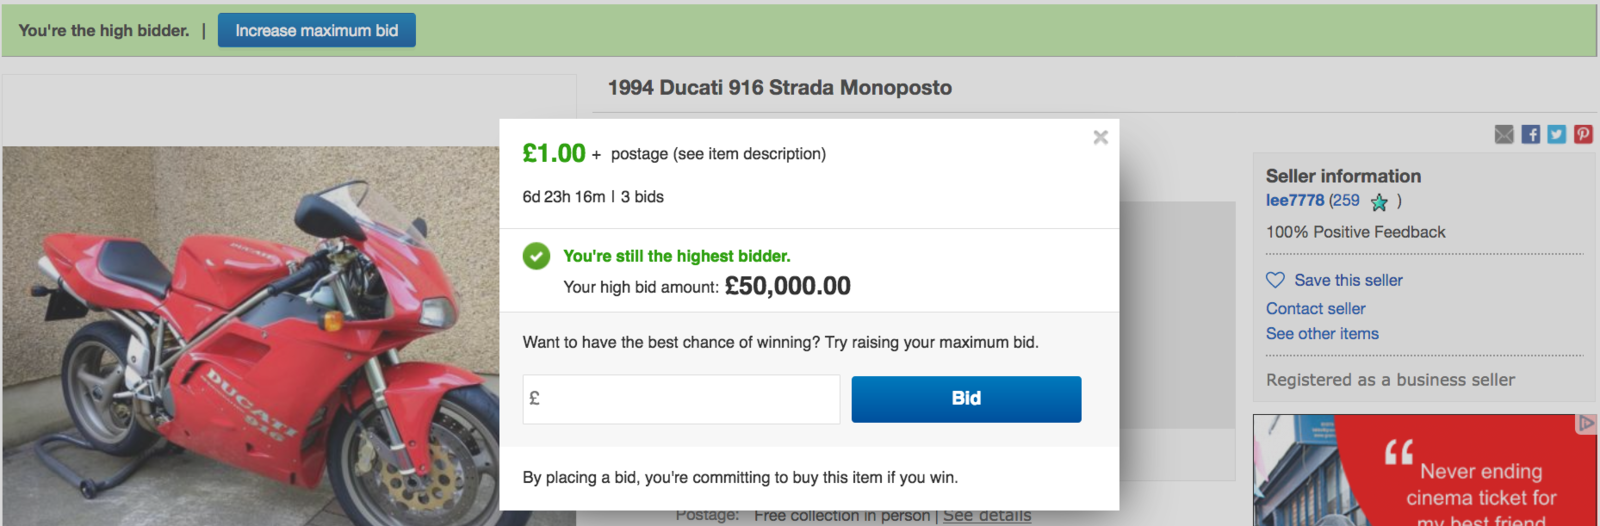Click the Contact seller link
The width and height of the screenshot is (1600, 526).
pos(1315,308)
